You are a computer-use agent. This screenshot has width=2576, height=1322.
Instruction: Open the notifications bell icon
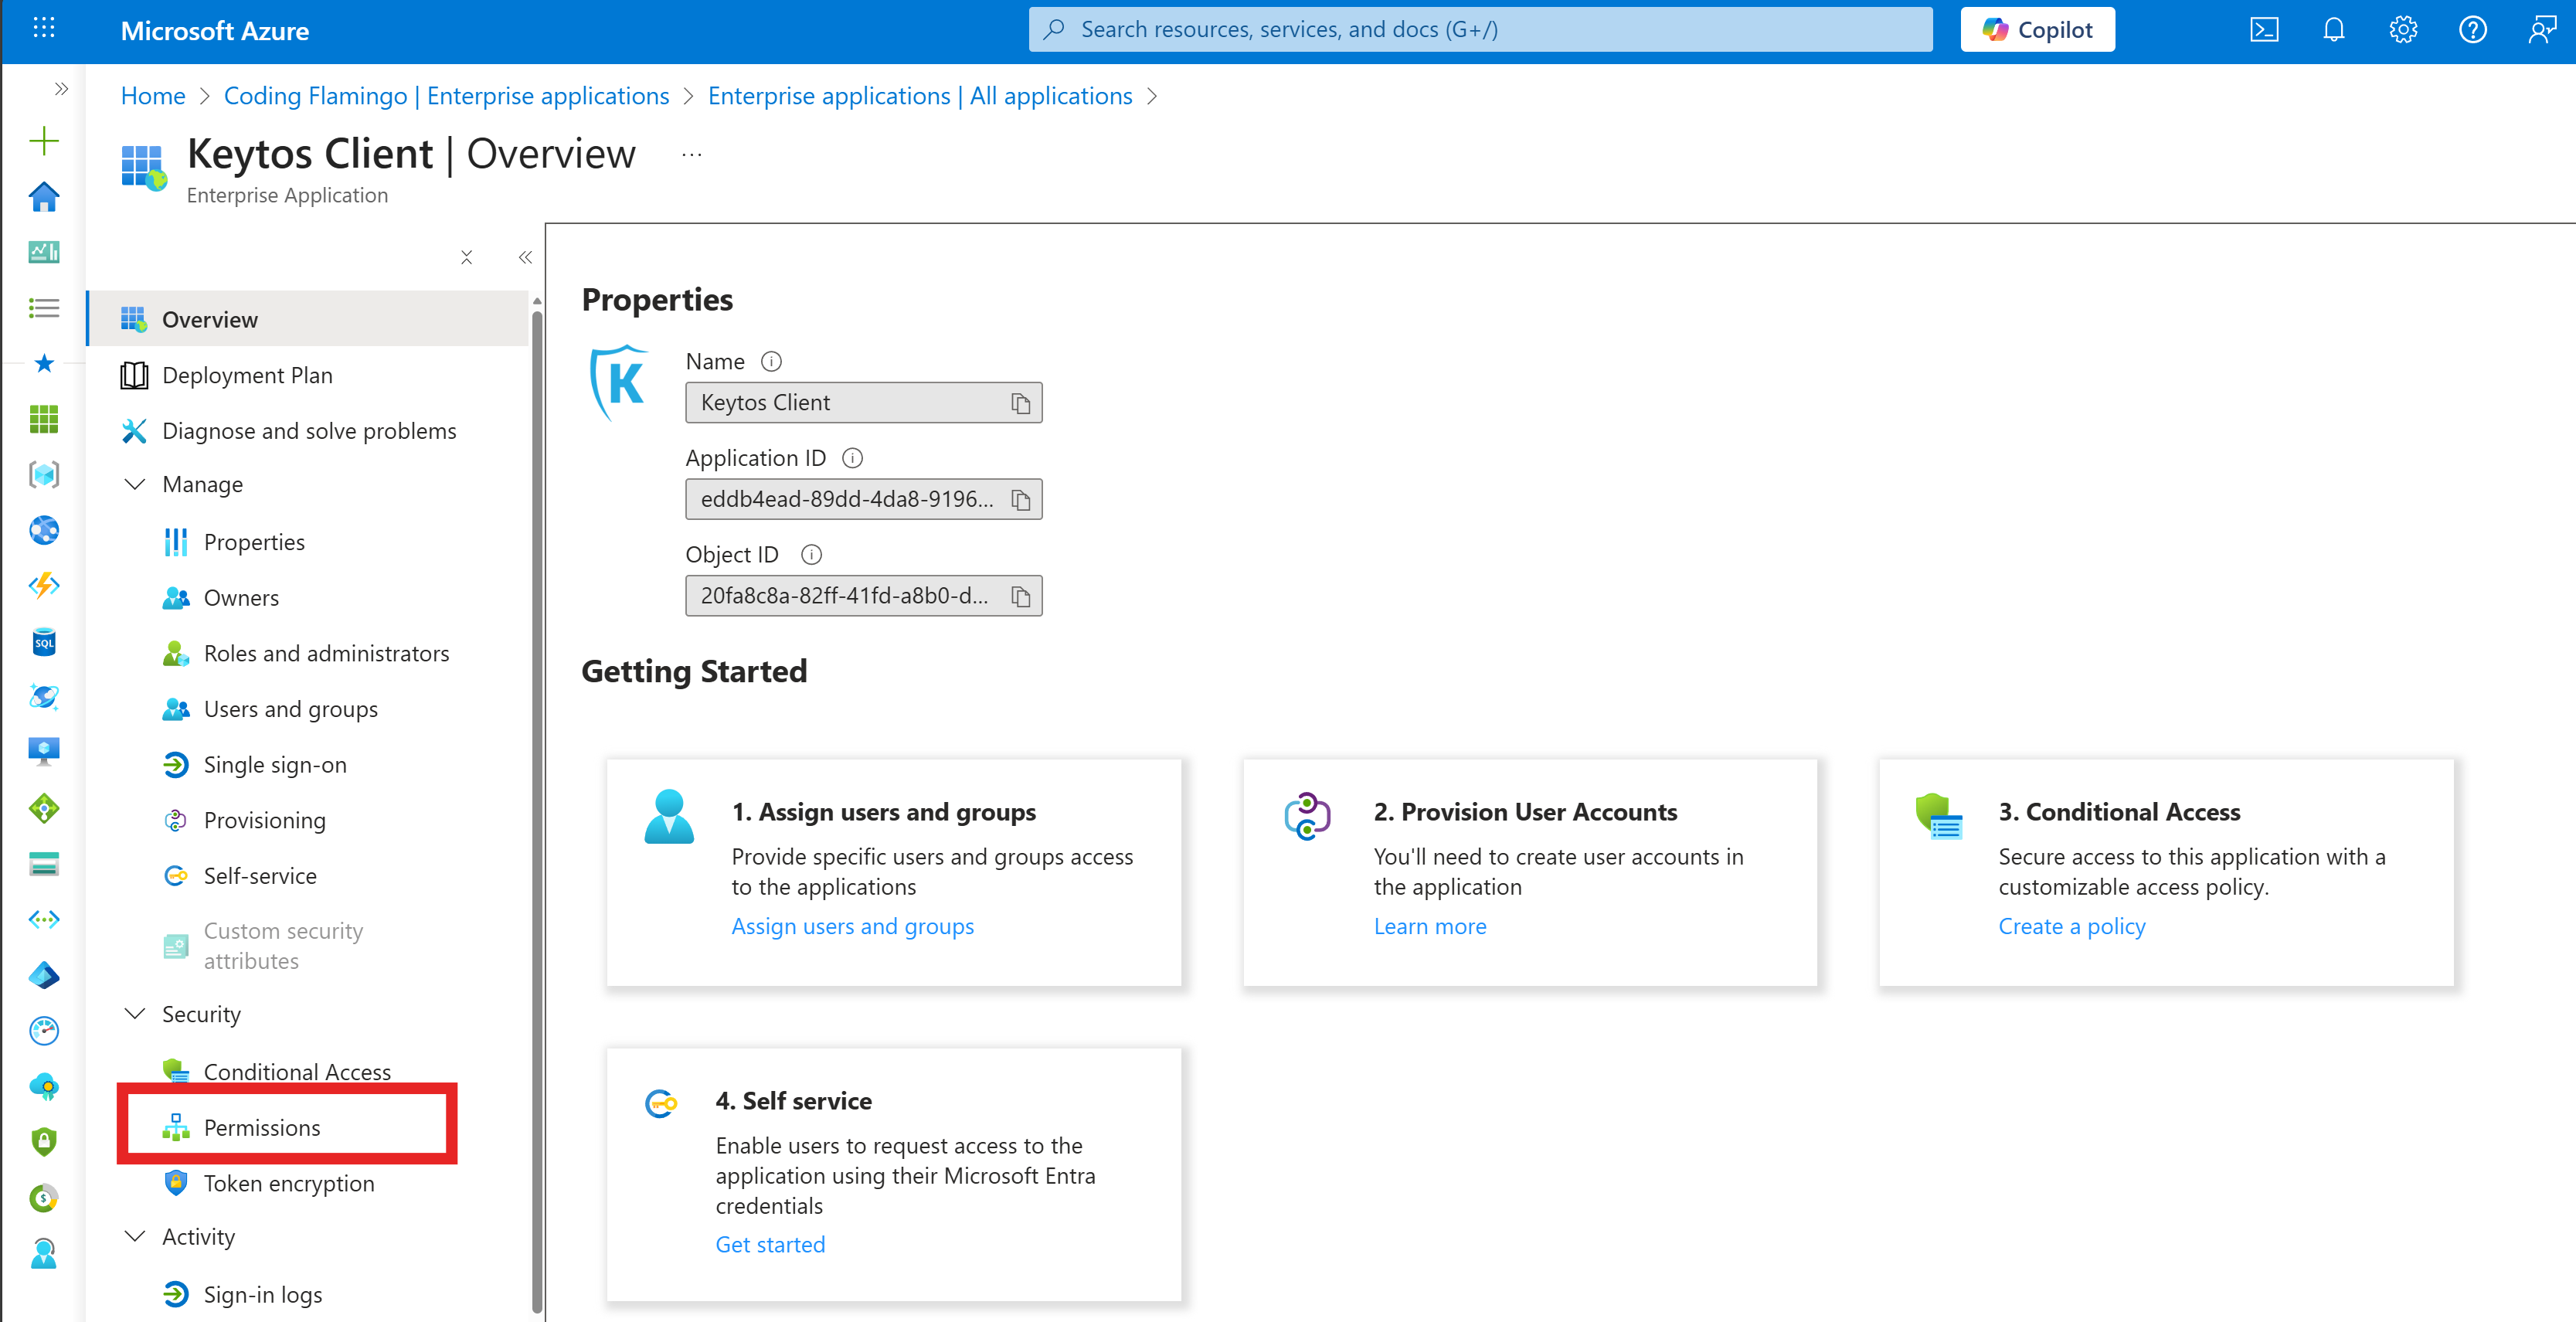coord(2333,29)
